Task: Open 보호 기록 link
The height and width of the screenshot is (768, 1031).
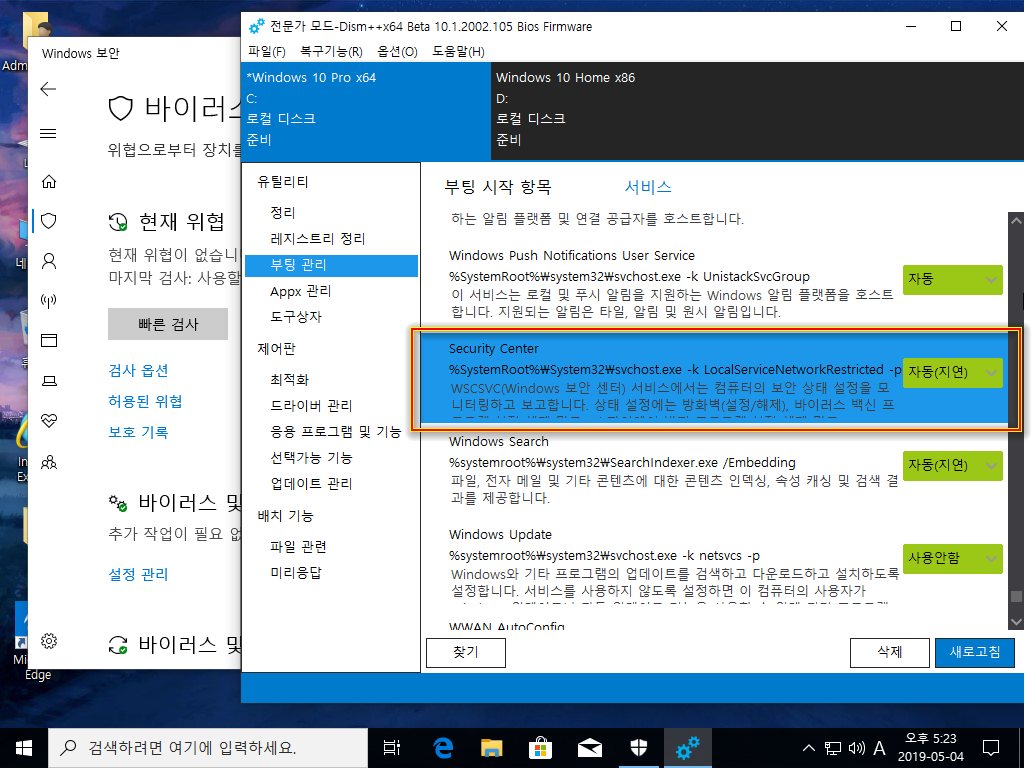Action: 138,432
